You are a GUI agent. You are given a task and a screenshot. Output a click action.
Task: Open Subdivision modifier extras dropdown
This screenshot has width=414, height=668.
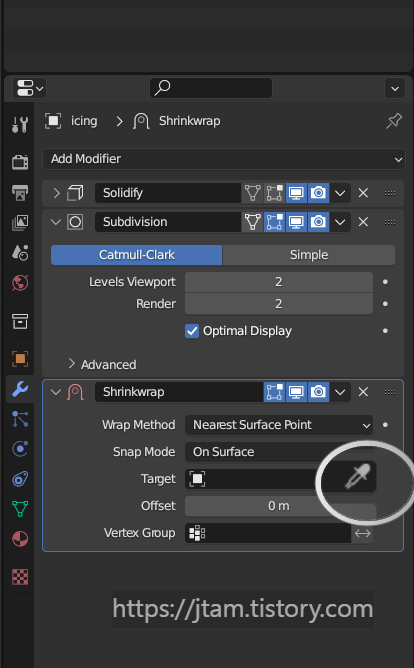340,222
